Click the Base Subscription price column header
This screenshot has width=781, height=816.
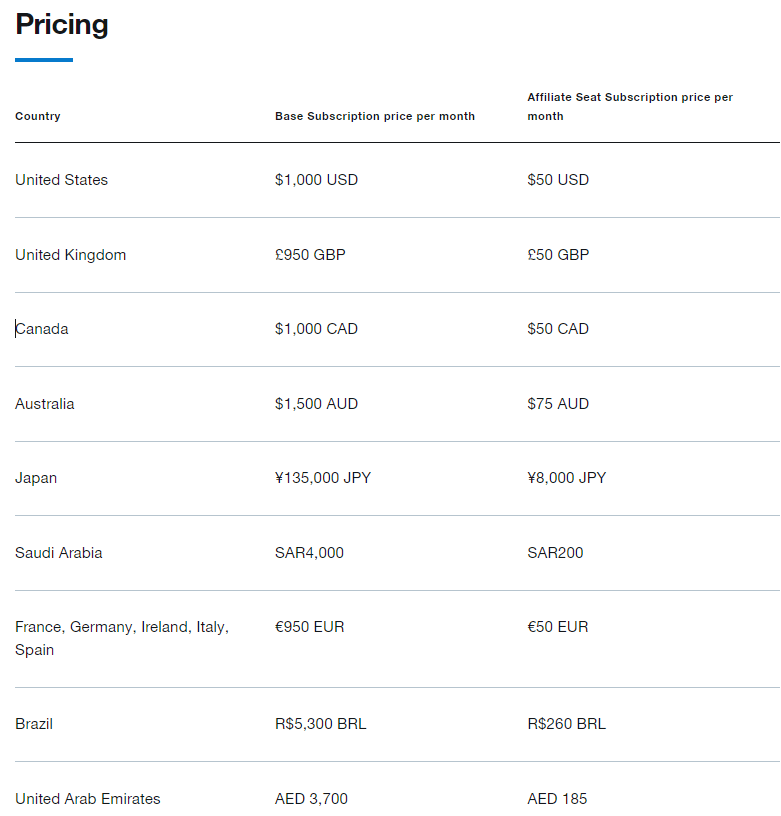[375, 116]
